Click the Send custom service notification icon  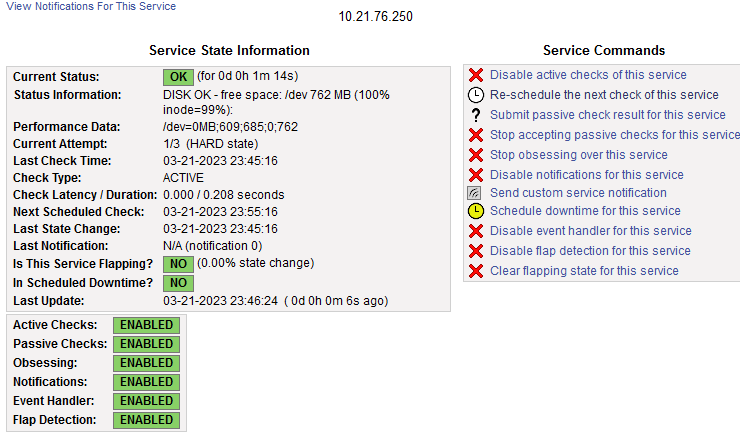476,193
